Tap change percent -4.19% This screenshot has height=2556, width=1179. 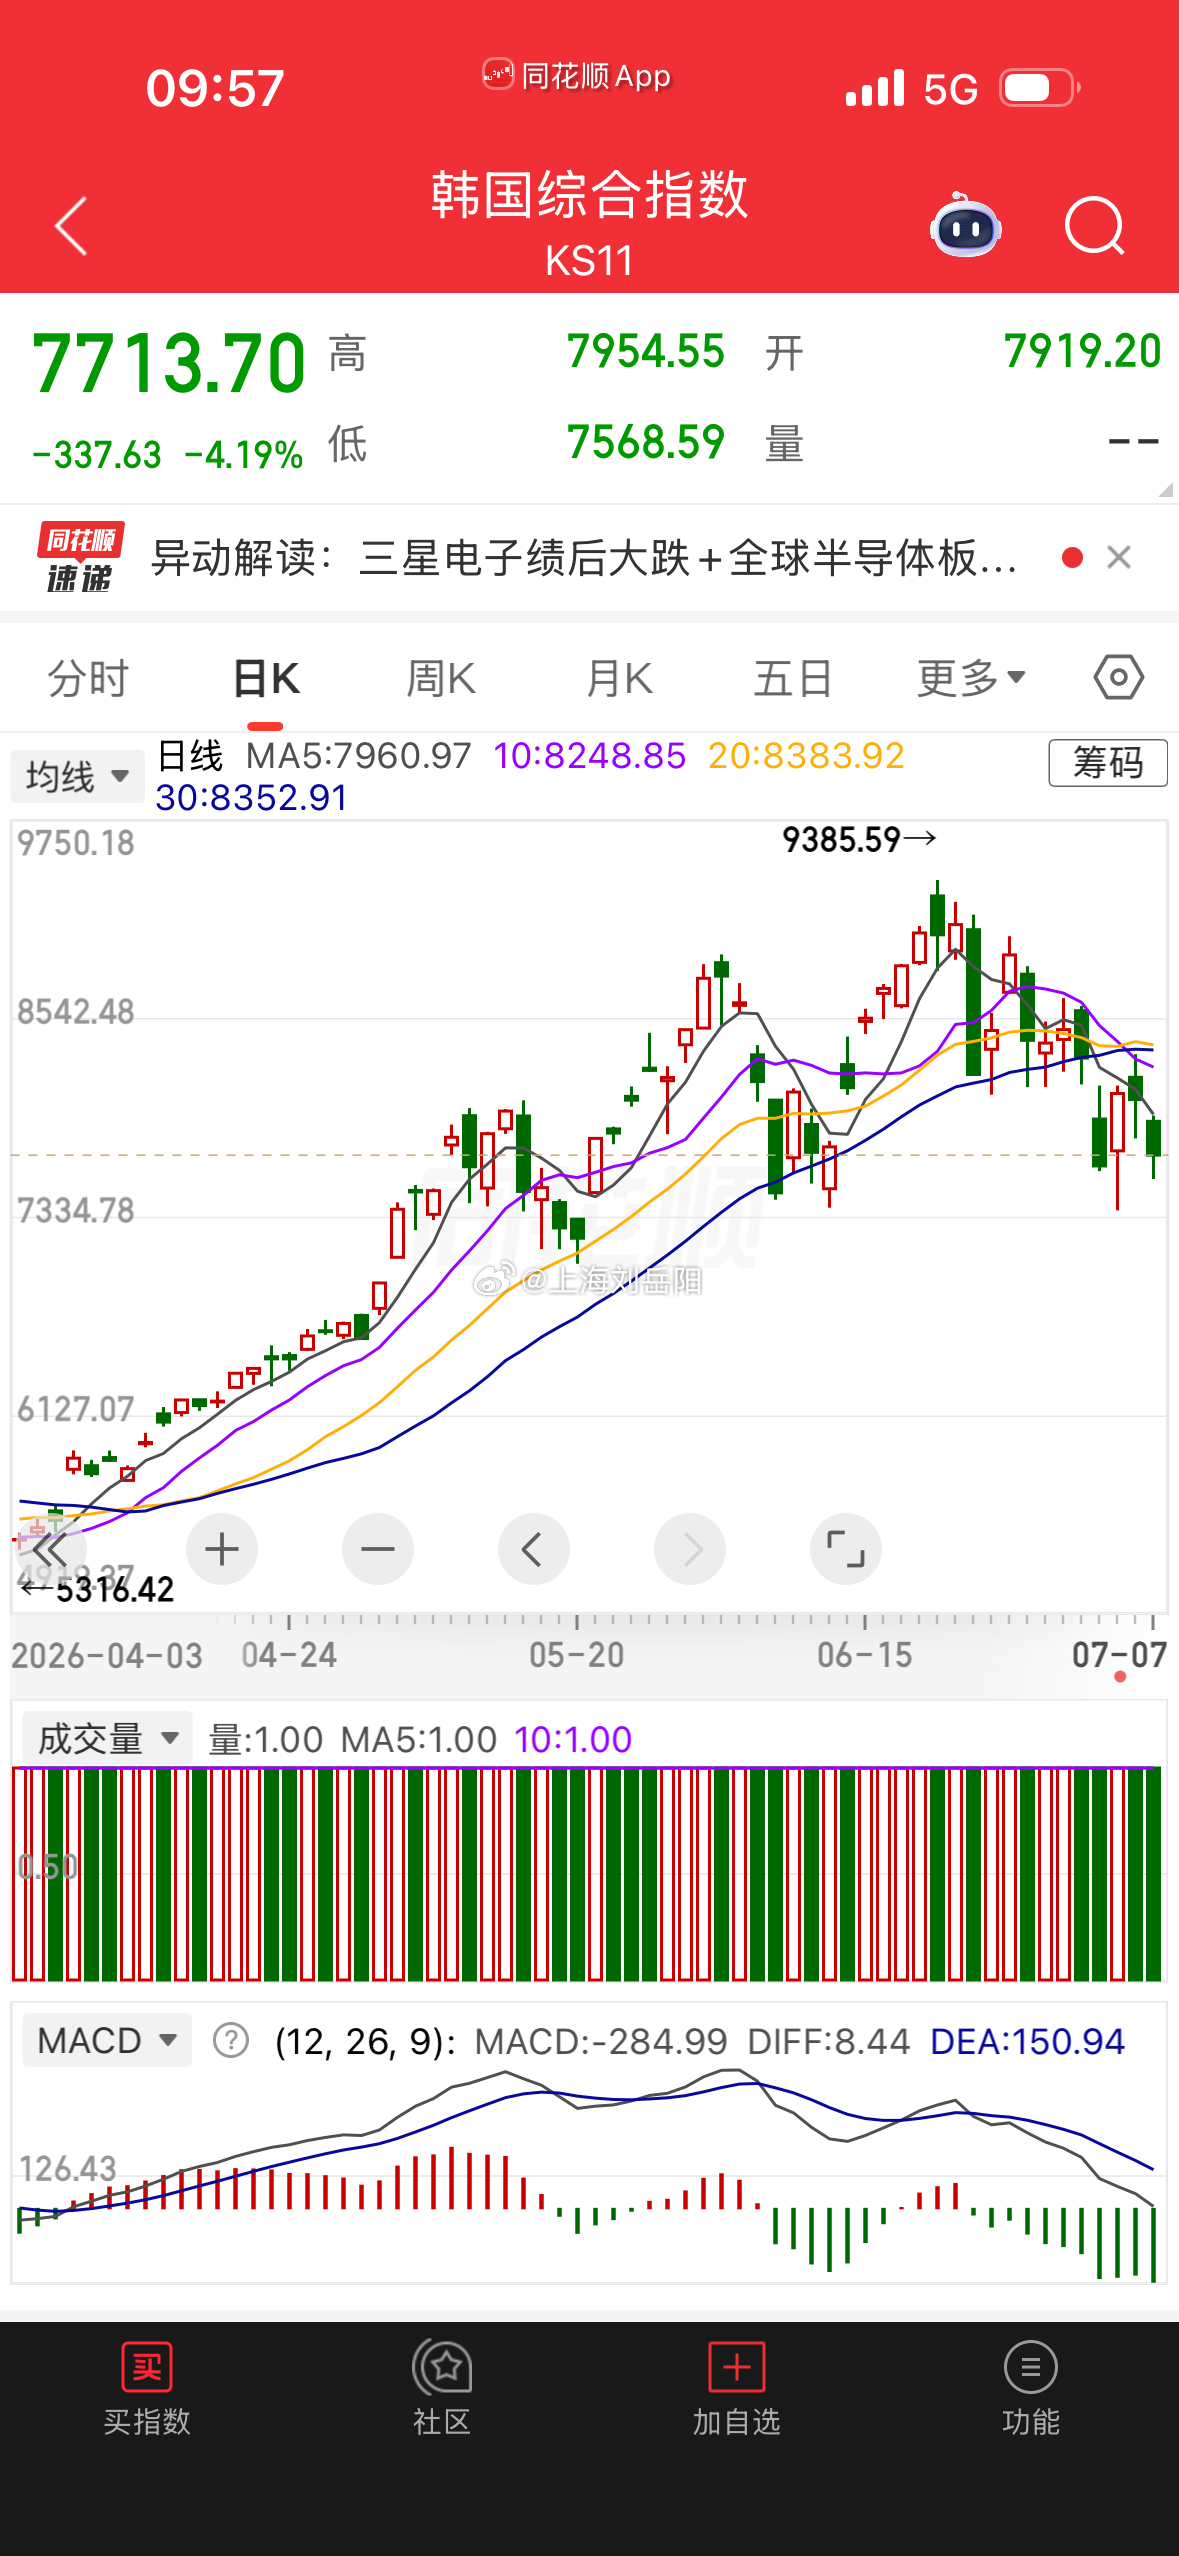pyautogui.click(x=243, y=455)
